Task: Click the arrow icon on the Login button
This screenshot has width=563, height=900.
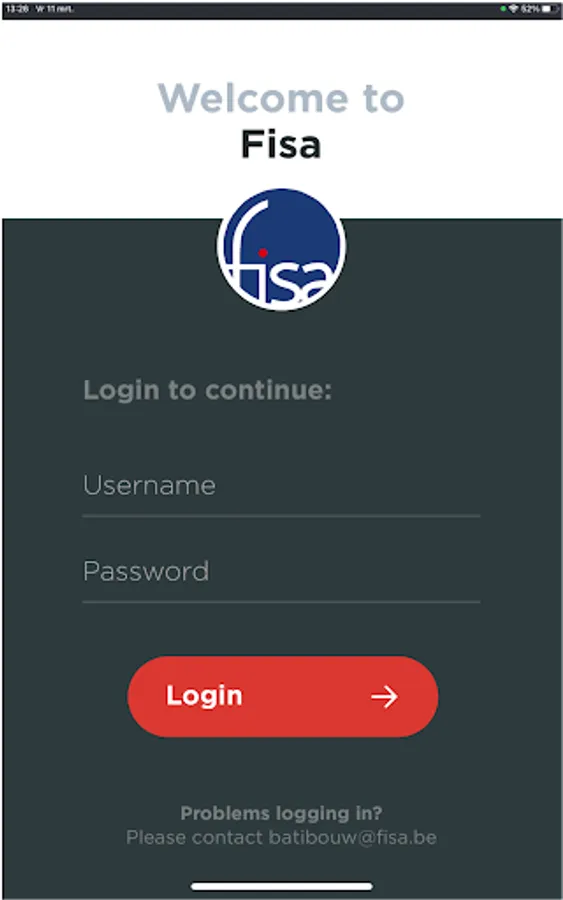Action: point(384,696)
